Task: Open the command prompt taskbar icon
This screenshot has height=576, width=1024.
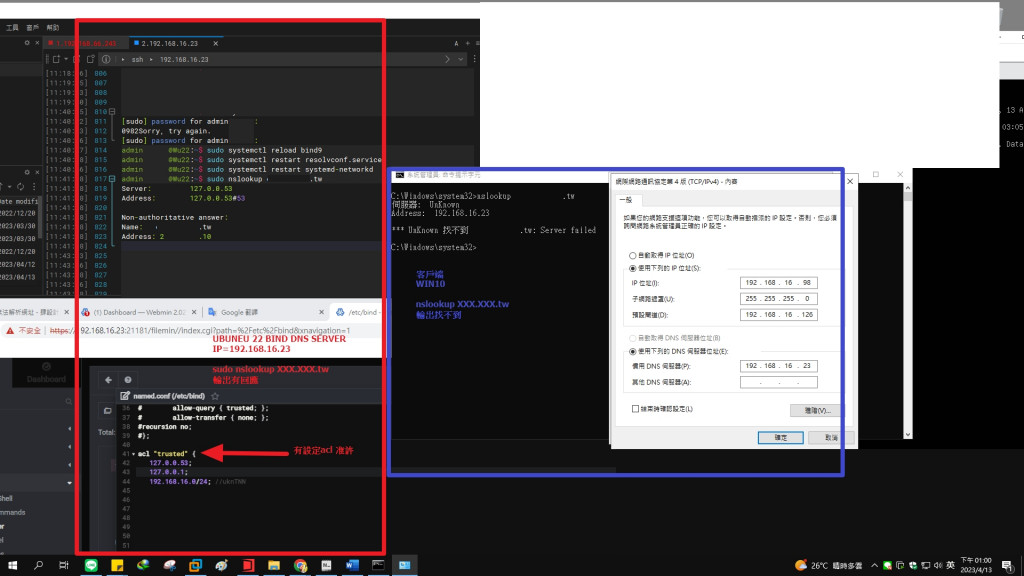Action: point(378,565)
